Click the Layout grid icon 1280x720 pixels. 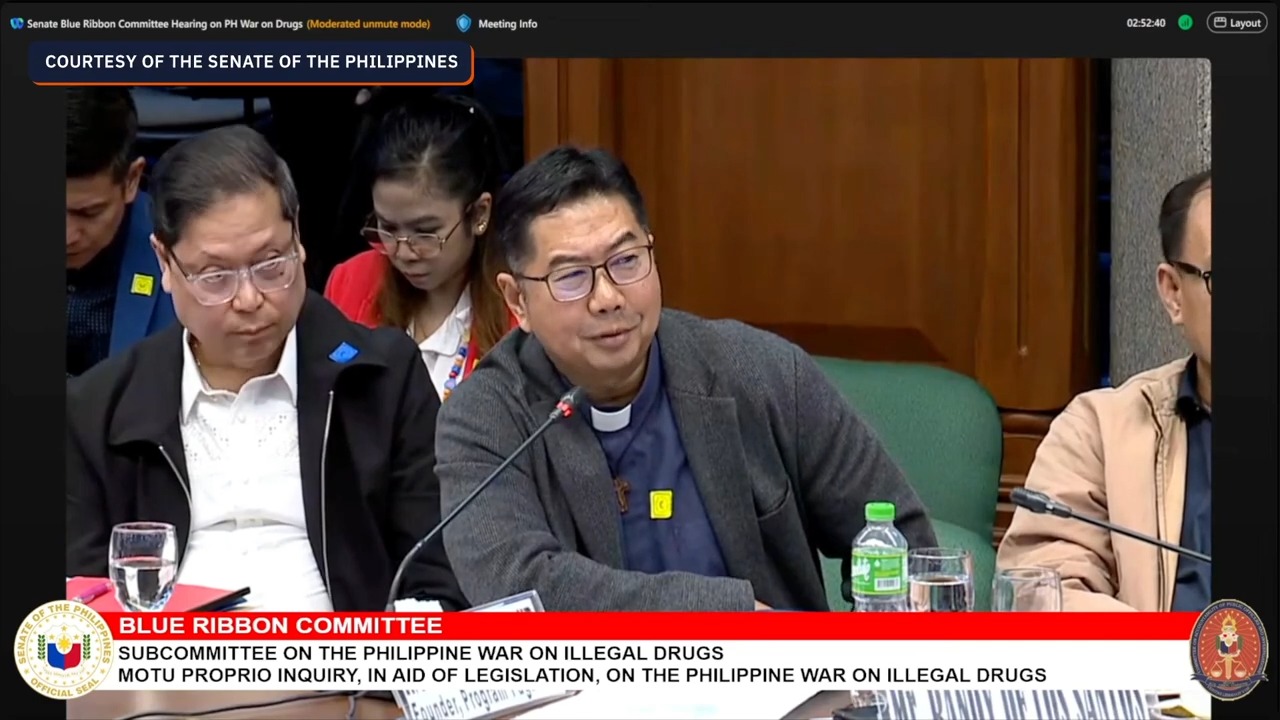(x=1219, y=23)
